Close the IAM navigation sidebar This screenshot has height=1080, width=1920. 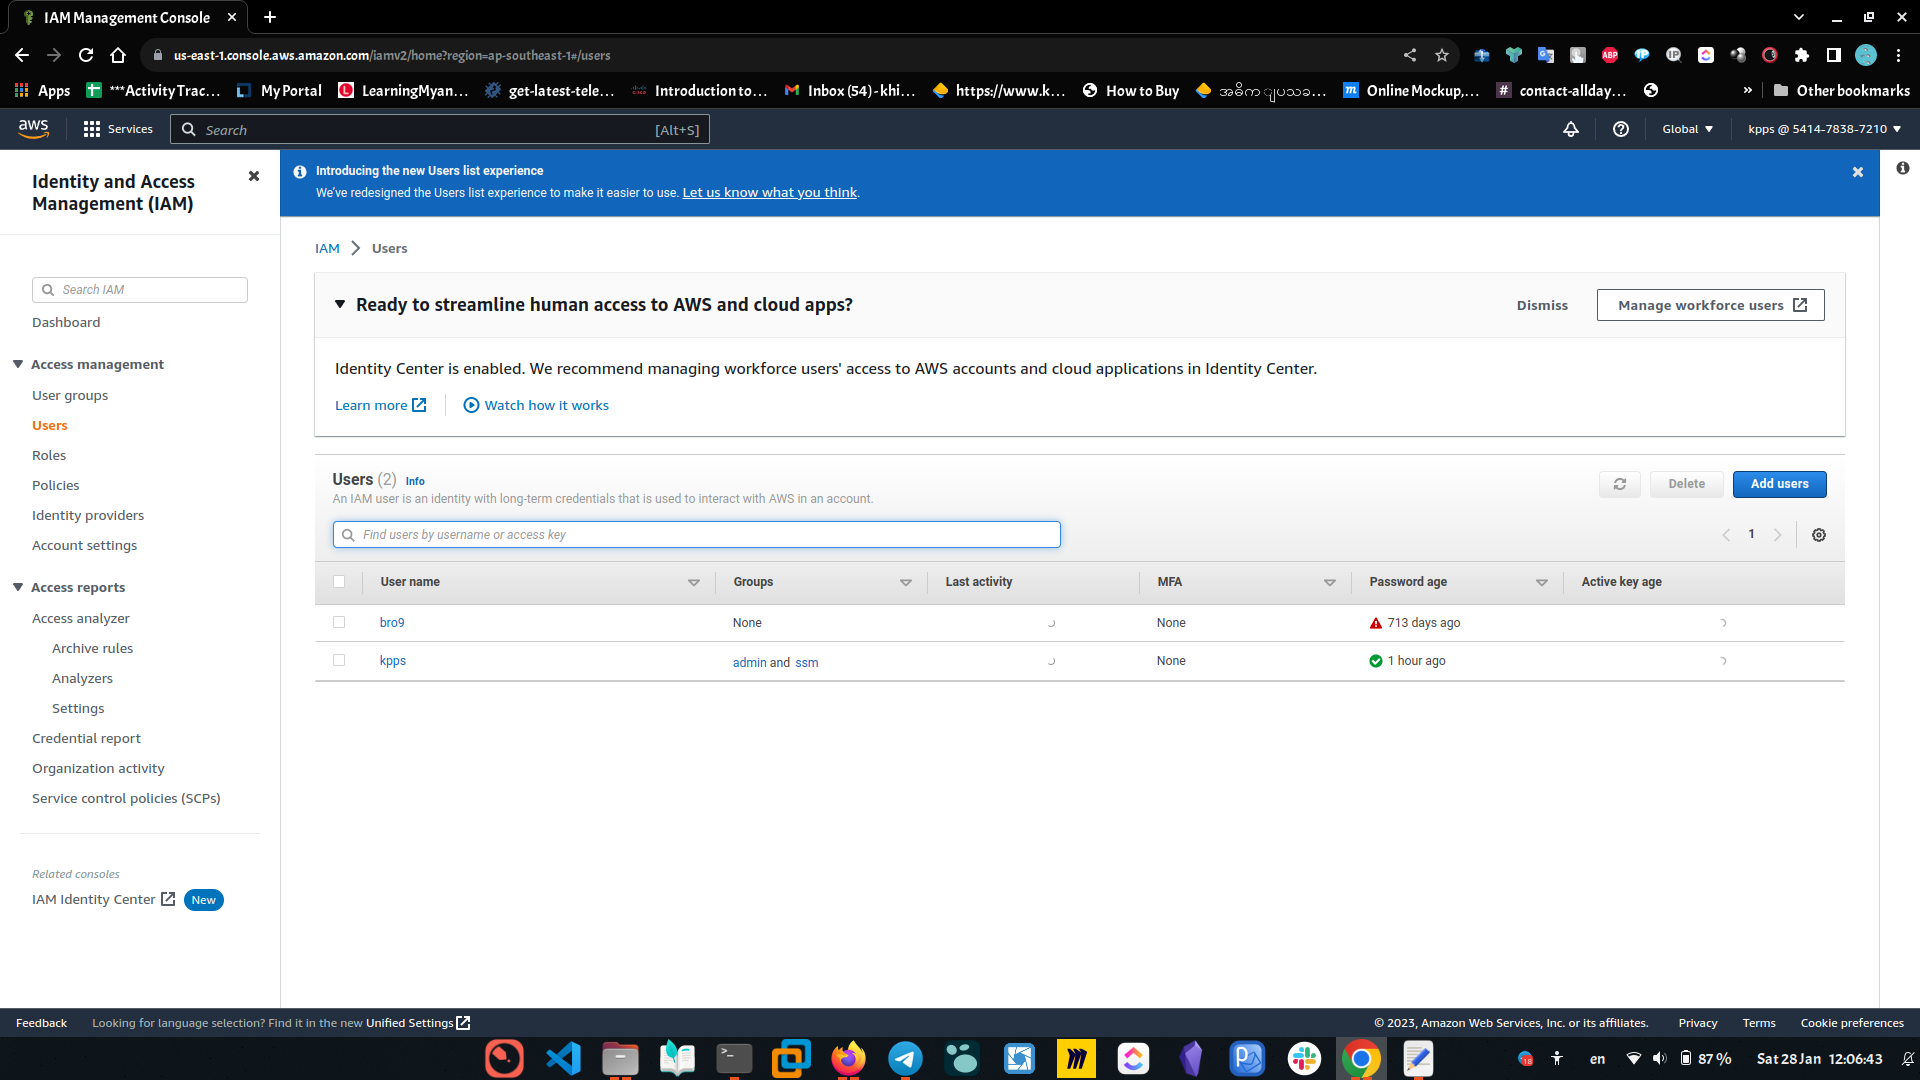point(254,176)
